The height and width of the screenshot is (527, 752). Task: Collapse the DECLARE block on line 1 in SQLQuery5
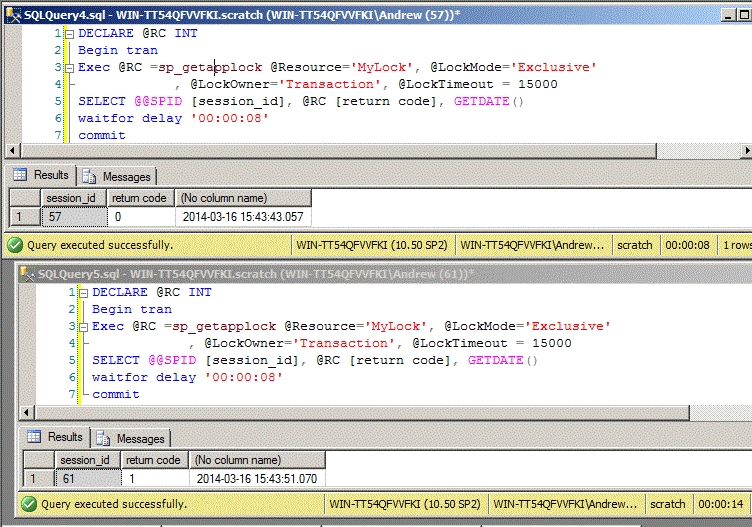tap(83, 293)
